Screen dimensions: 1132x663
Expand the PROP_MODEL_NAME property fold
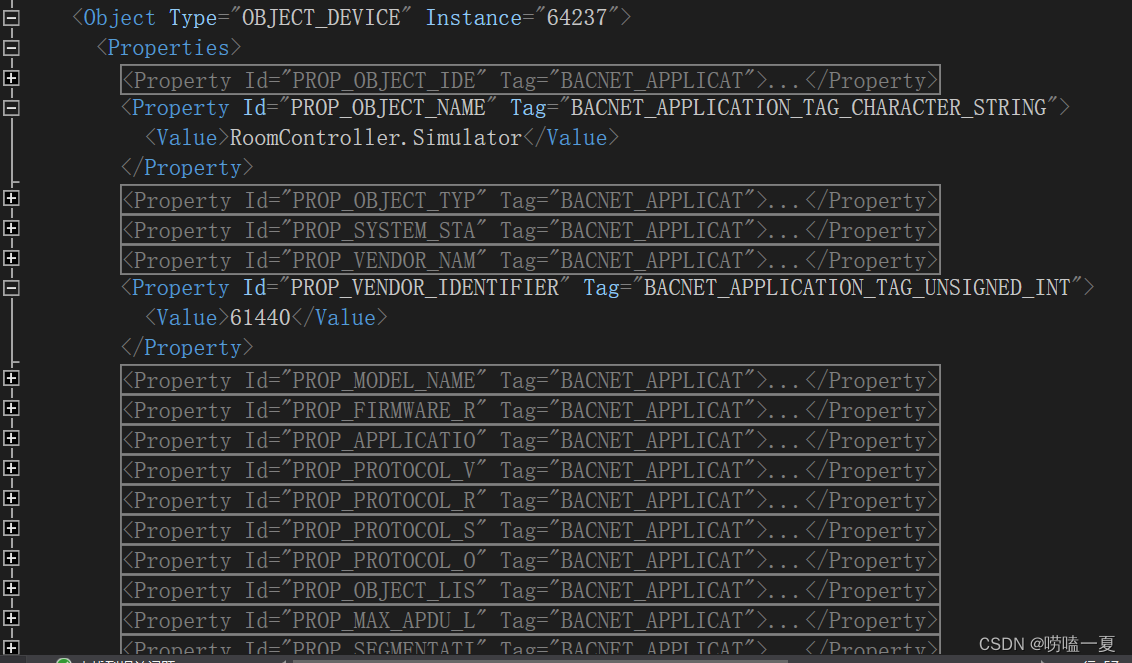click(11, 378)
